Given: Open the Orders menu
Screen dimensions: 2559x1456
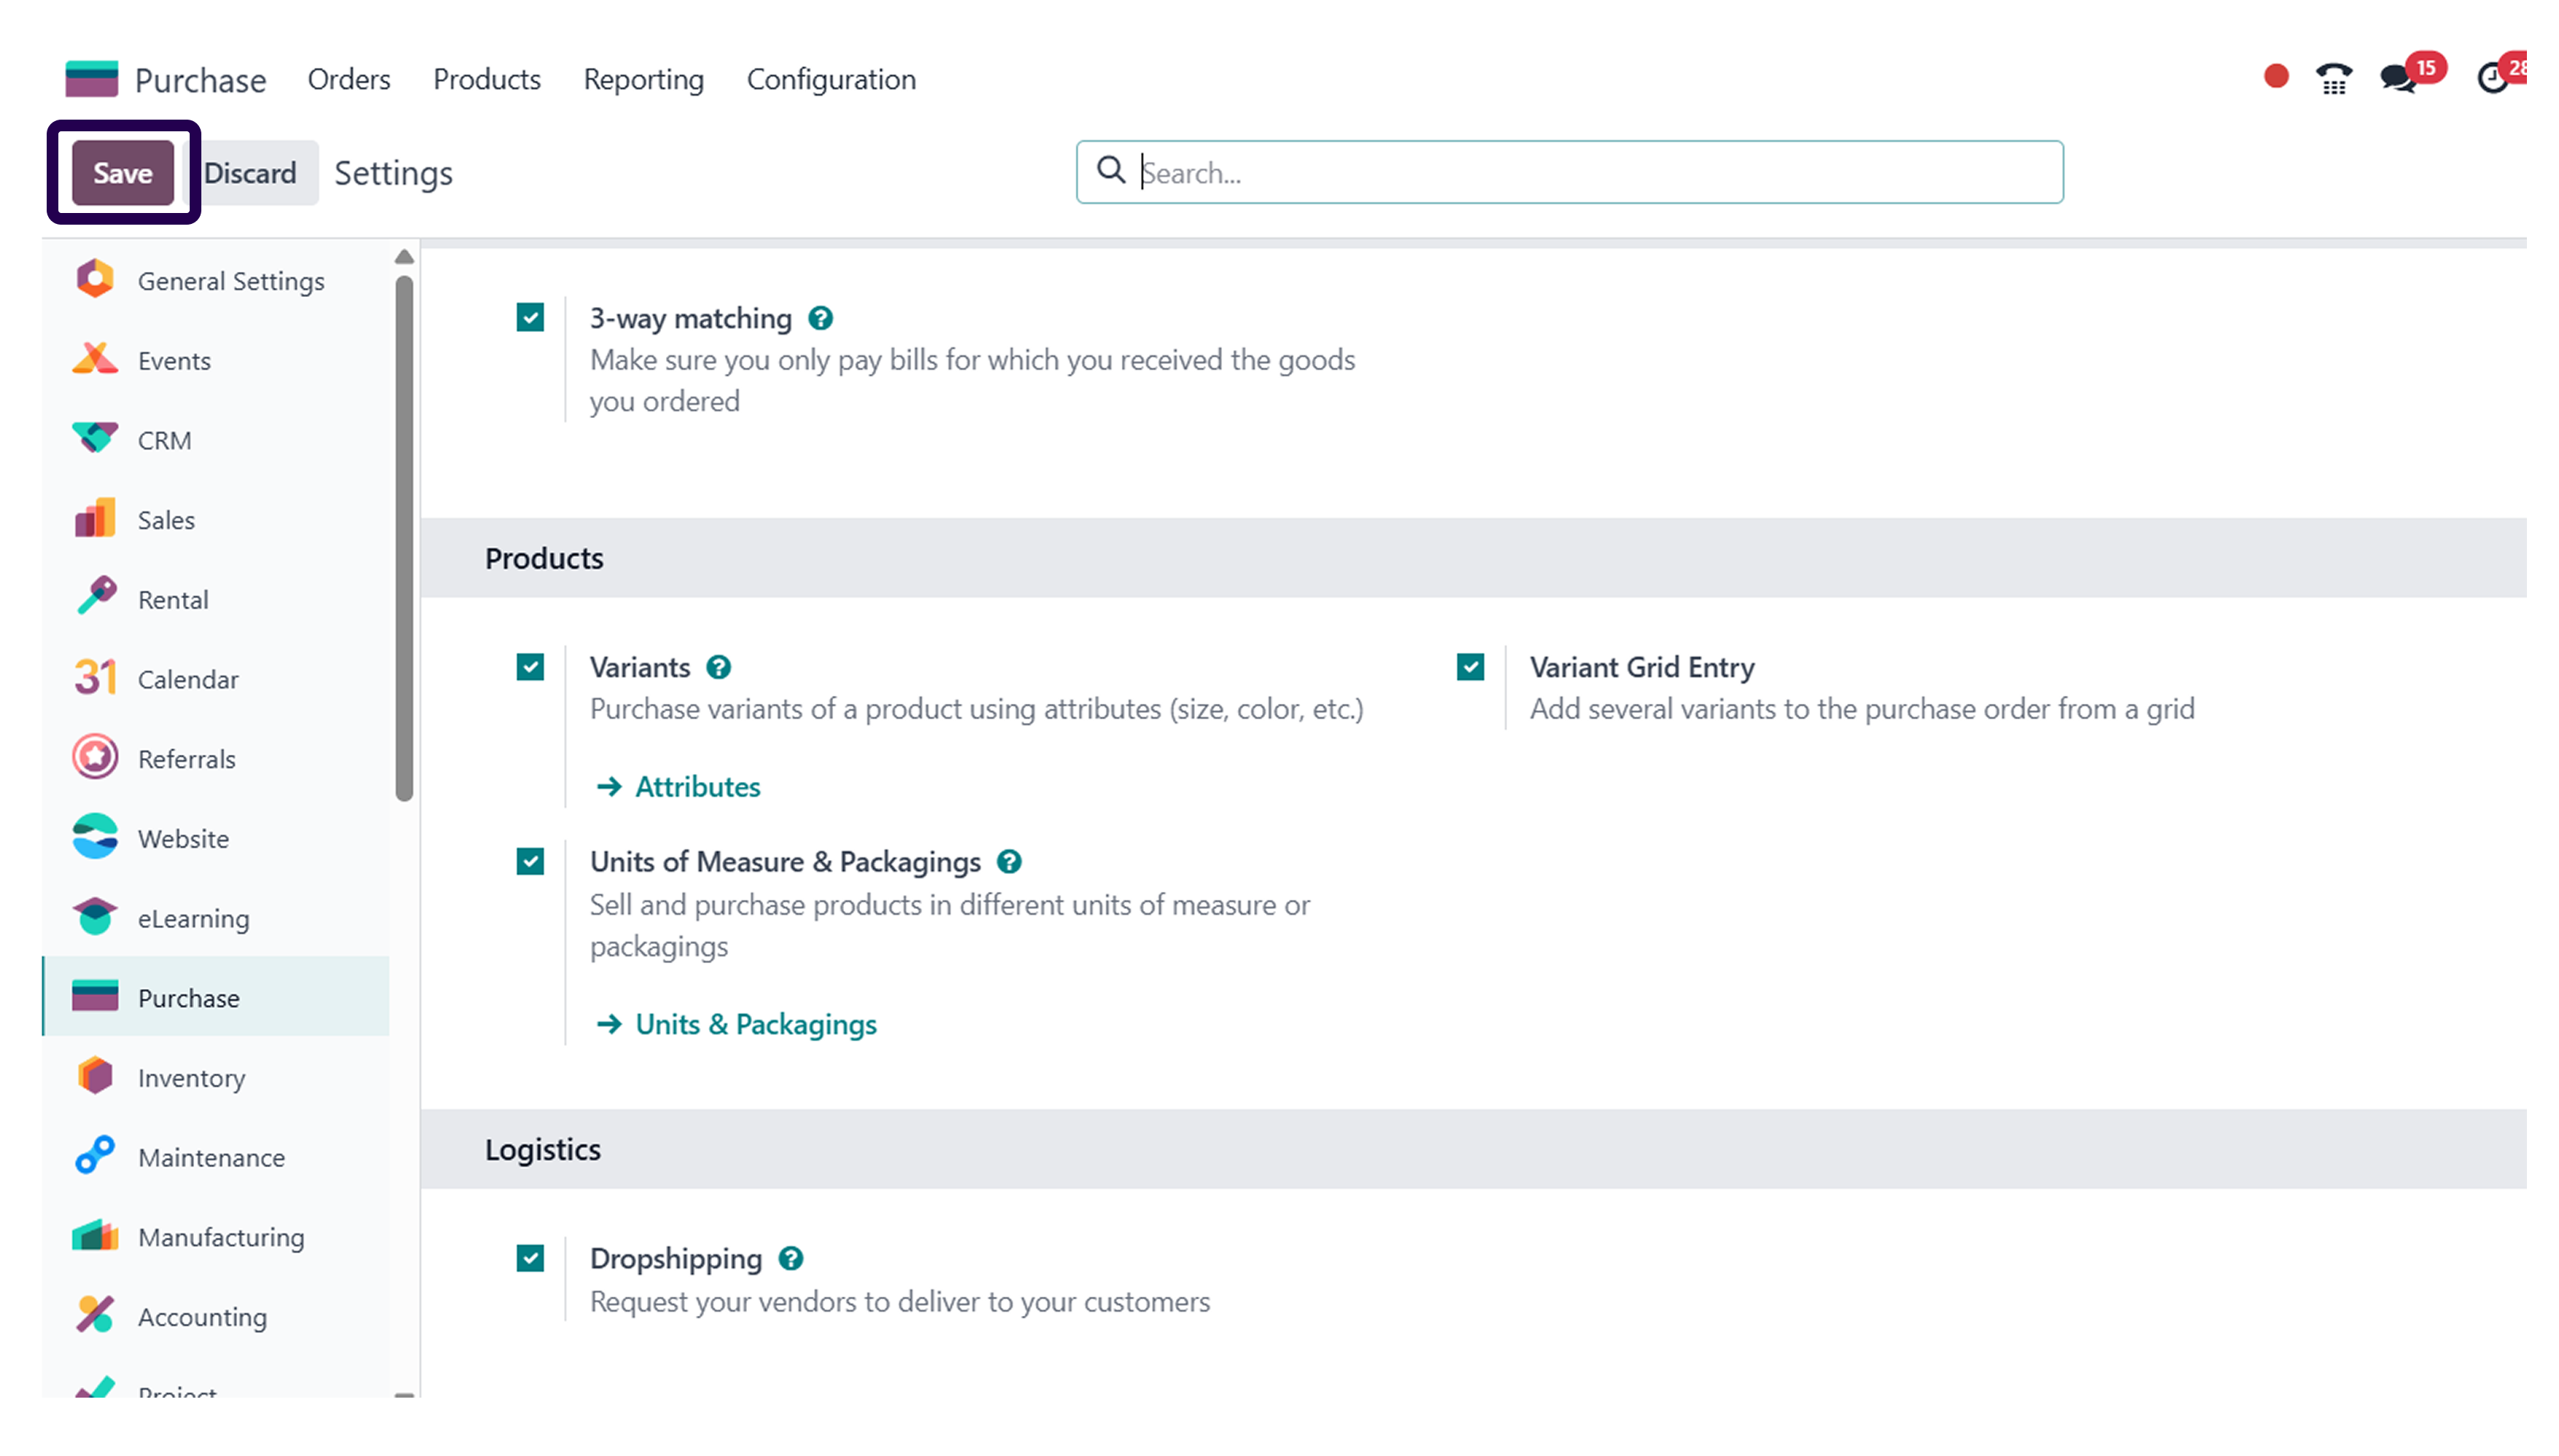Looking at the screenshot, I should click(x=349, y=79).
